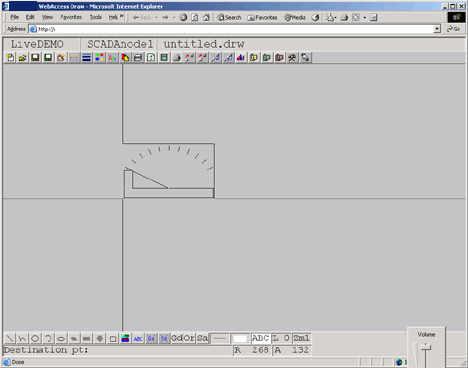
Task: Select the circle drawing tool
Action: coord(35,339)
